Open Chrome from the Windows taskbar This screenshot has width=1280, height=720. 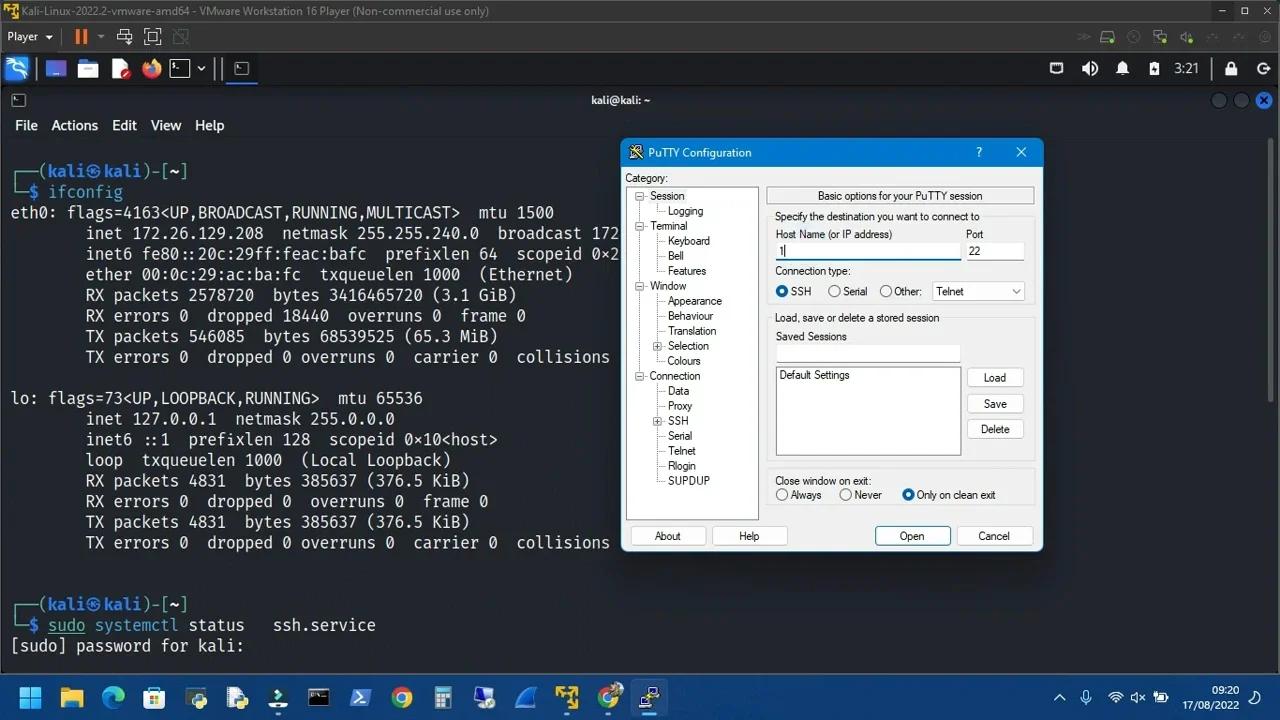click(401, 697)
